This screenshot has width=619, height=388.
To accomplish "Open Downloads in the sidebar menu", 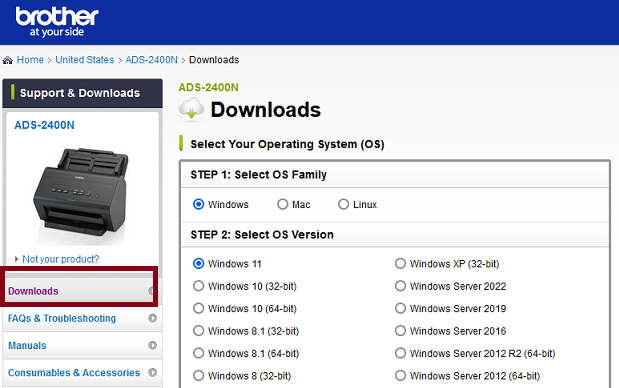I will (33, 291).
